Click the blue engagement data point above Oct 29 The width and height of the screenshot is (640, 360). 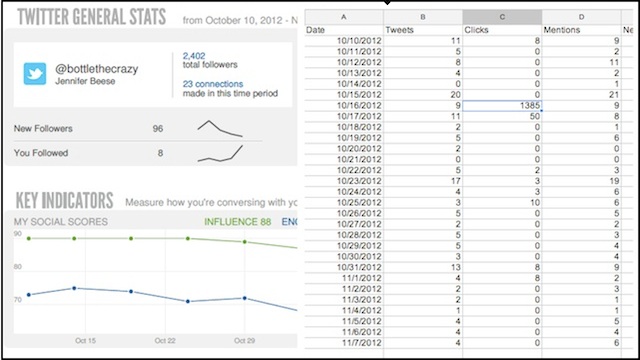point(244,298)
